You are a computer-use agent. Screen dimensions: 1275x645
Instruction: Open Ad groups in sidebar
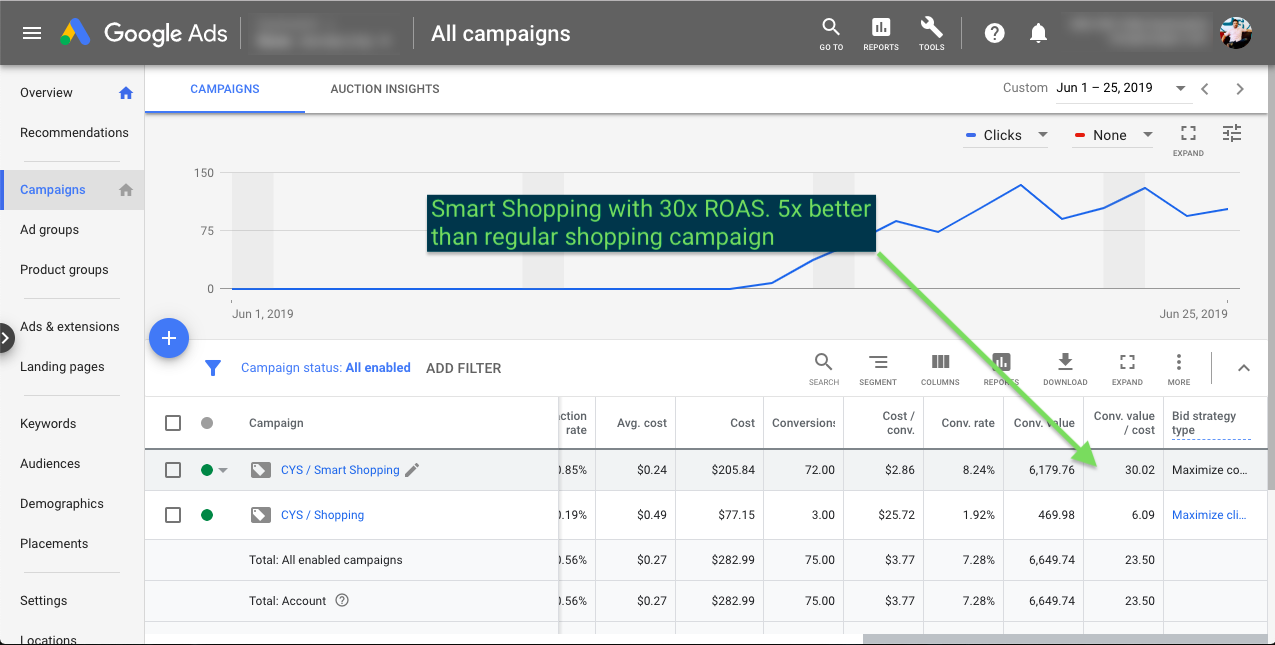click(x=49, y=230)
